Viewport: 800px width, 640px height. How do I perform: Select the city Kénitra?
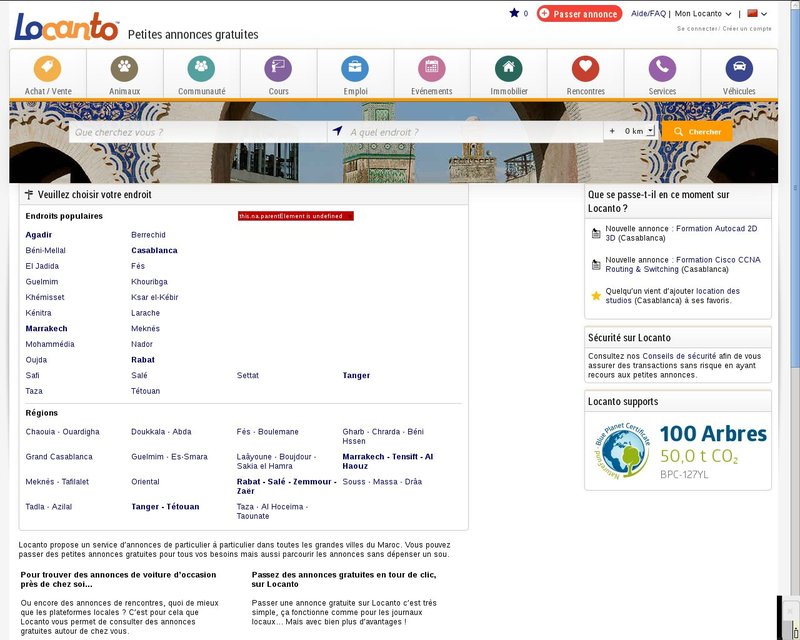pyautogui.click(x=38, y=313)
